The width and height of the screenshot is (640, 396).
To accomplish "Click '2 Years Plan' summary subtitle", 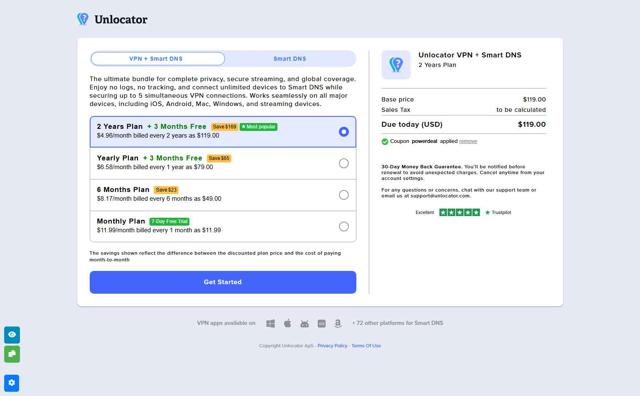I will [x=437, y=65].
